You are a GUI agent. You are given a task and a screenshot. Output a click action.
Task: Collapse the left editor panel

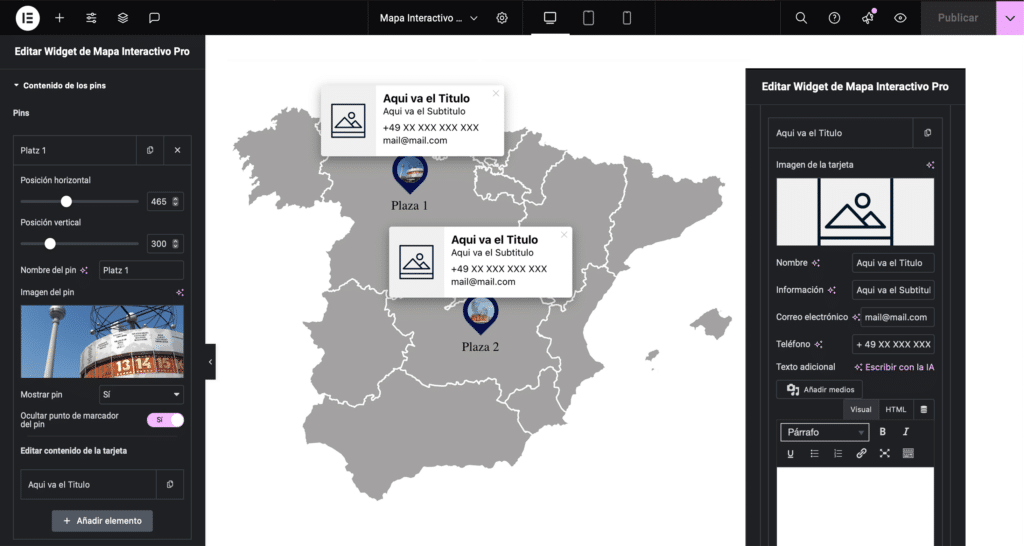click(210, 362)
